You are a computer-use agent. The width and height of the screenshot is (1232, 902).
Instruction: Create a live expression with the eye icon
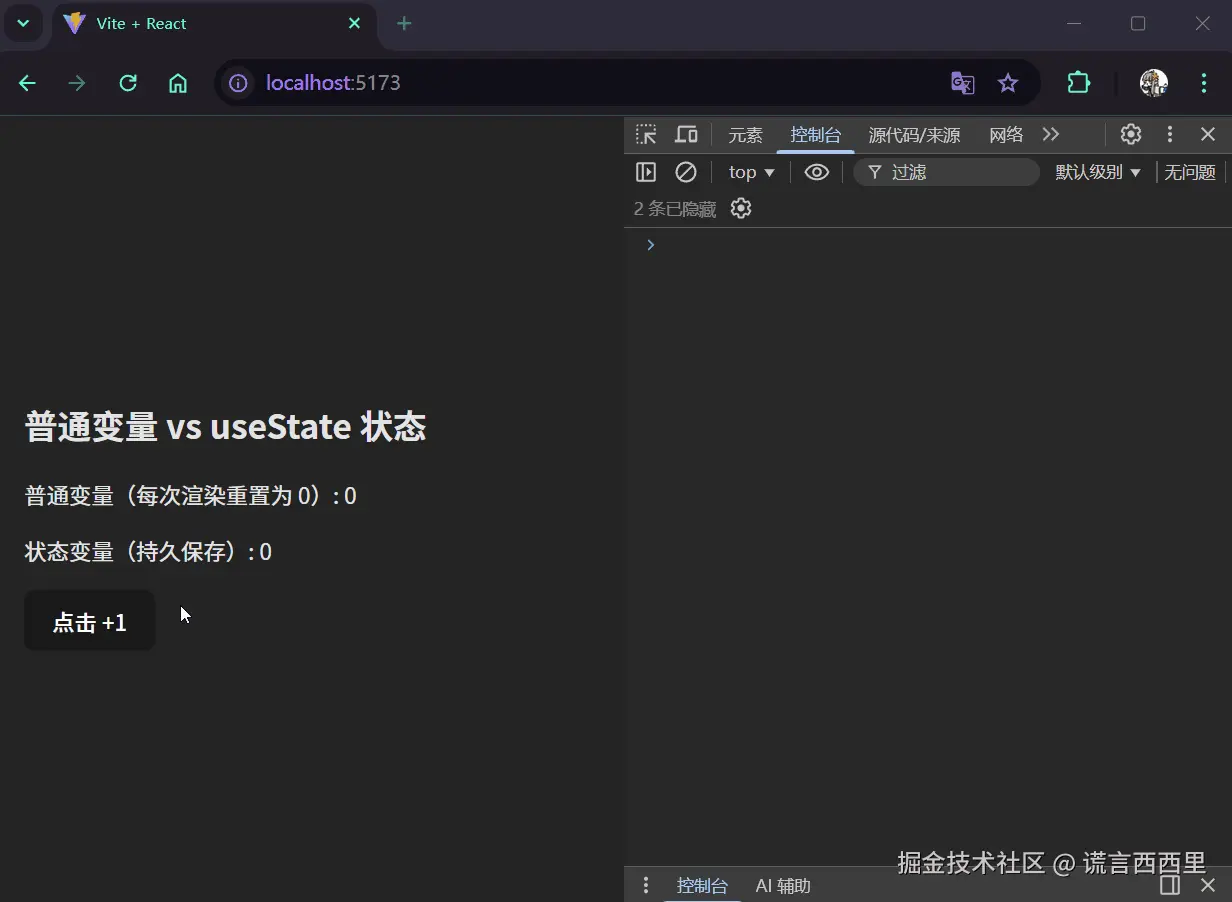(817, 172)
